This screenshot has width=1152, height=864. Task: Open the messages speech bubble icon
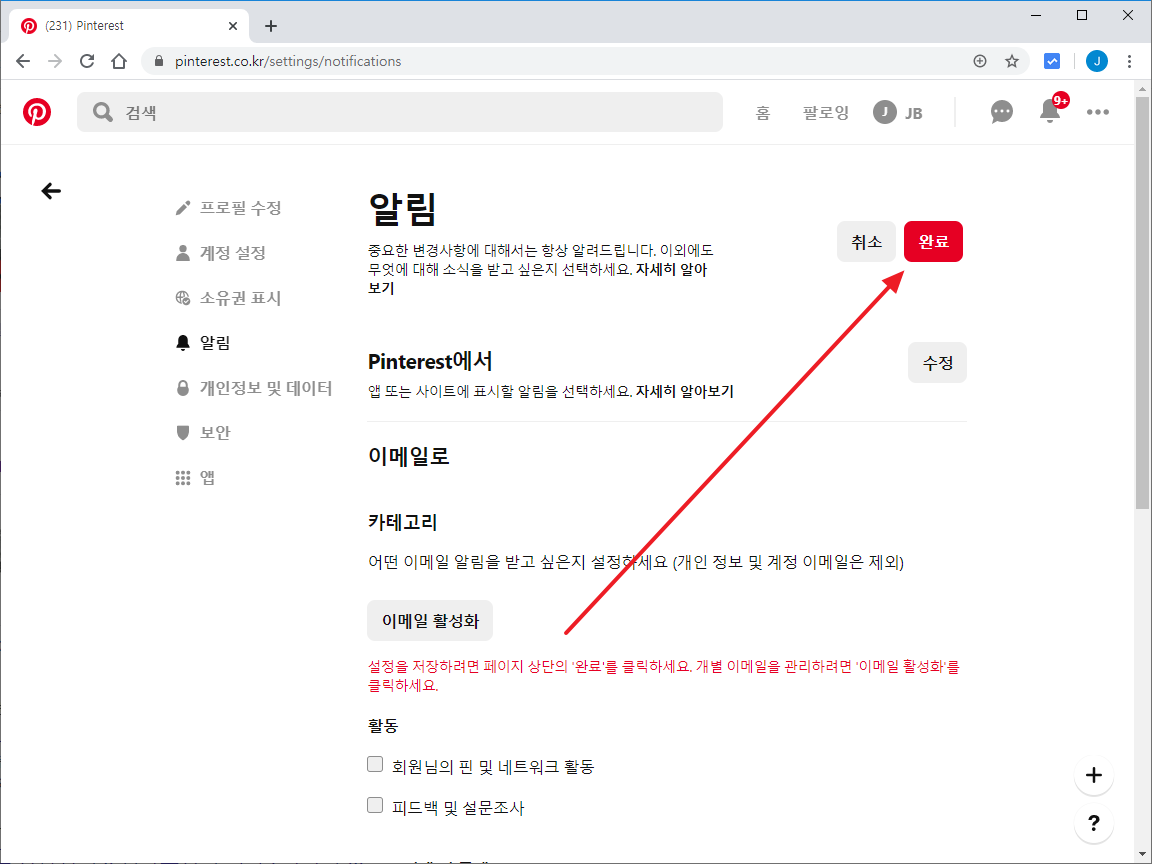(1001, 112)
